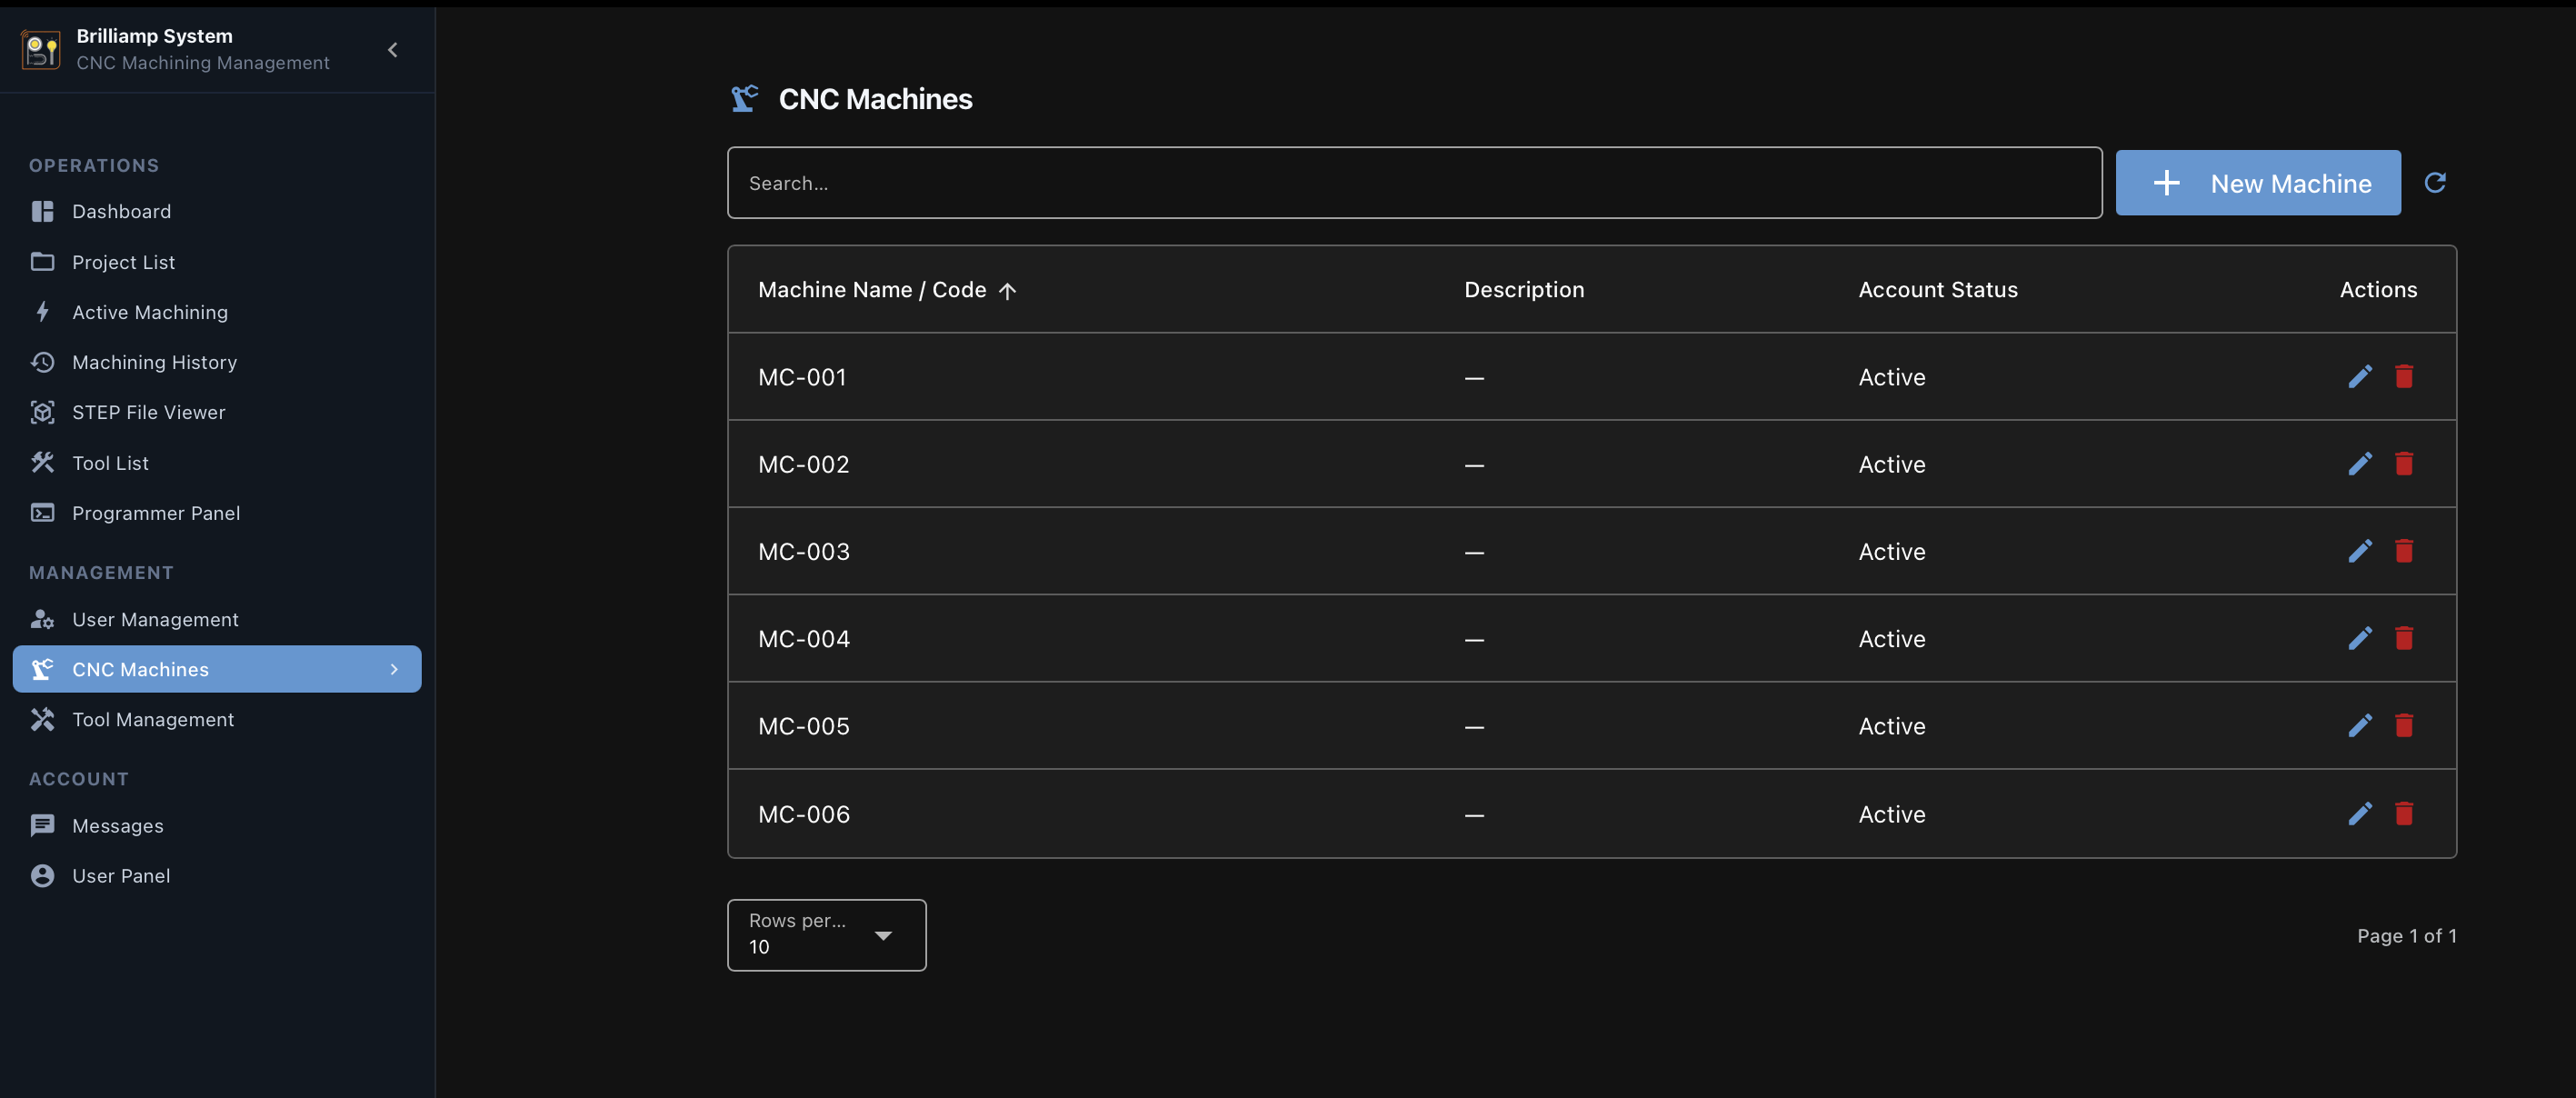This screenshot has width=2576, height=1098.
Task: Click the New Machine button
Action: point(2258,183)
